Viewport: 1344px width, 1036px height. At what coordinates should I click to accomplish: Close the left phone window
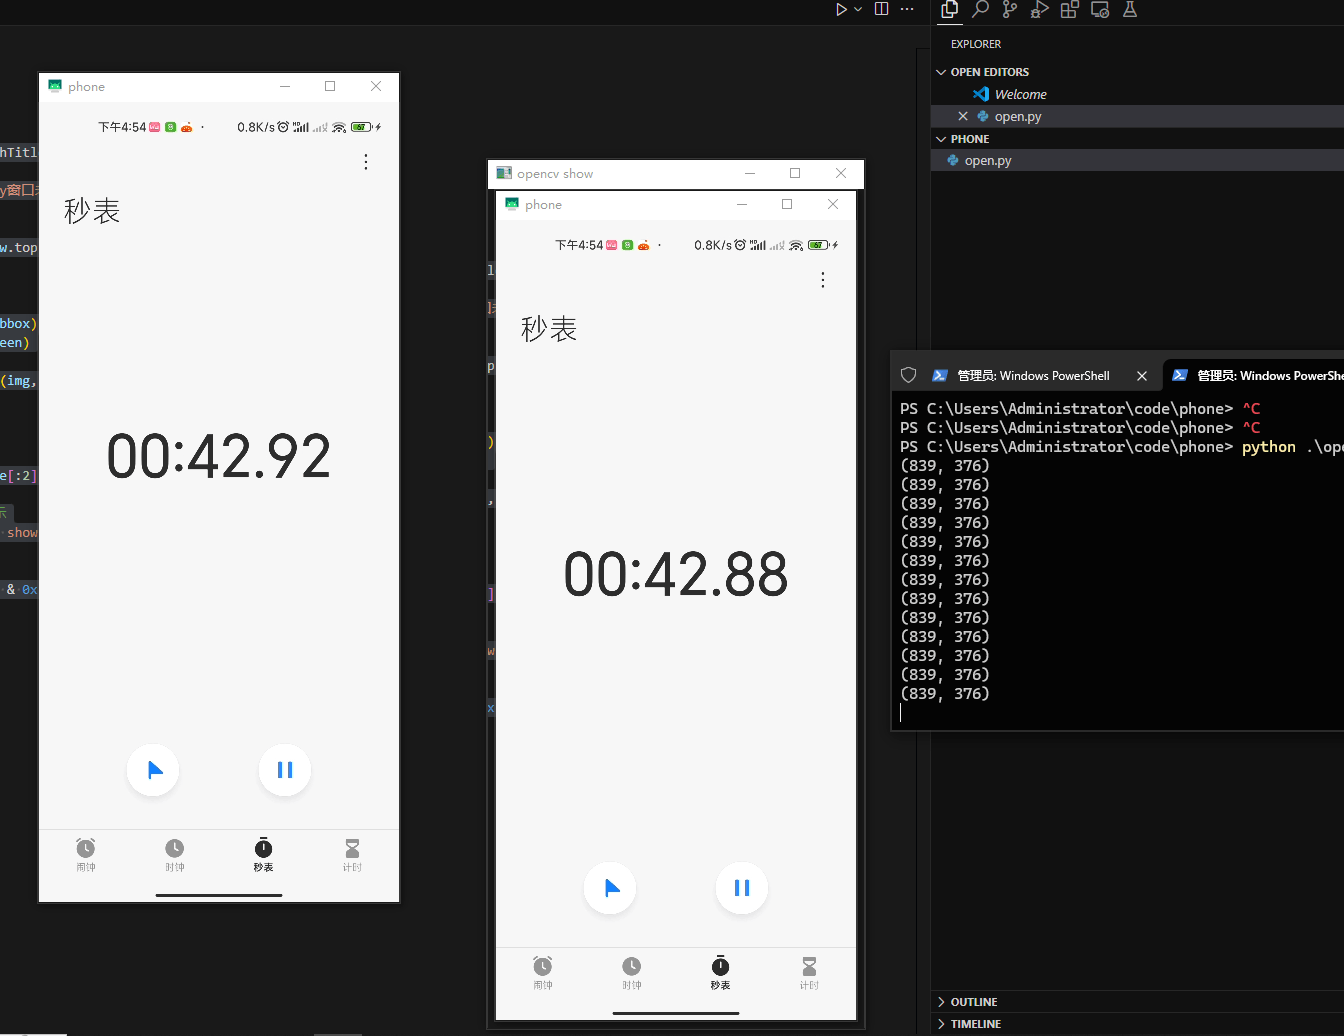[x=376, y=87]
